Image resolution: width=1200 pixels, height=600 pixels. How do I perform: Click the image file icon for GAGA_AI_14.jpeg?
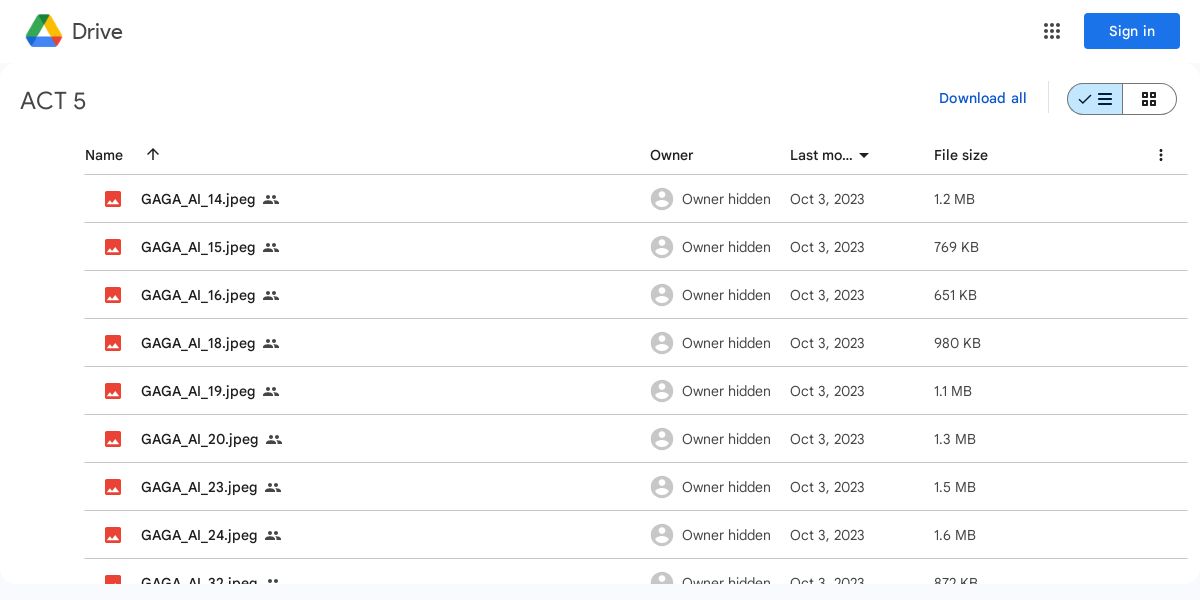click(x=113, y=199)
